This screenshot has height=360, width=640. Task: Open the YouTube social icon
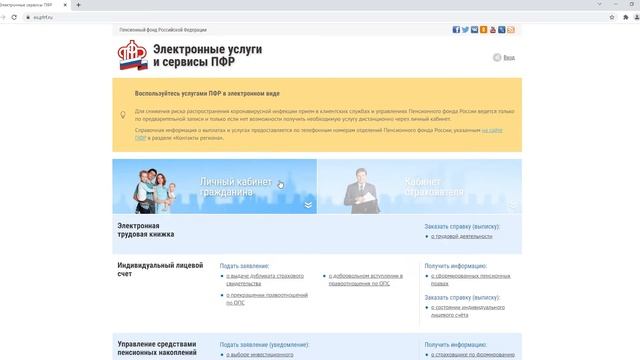point(493,29)
